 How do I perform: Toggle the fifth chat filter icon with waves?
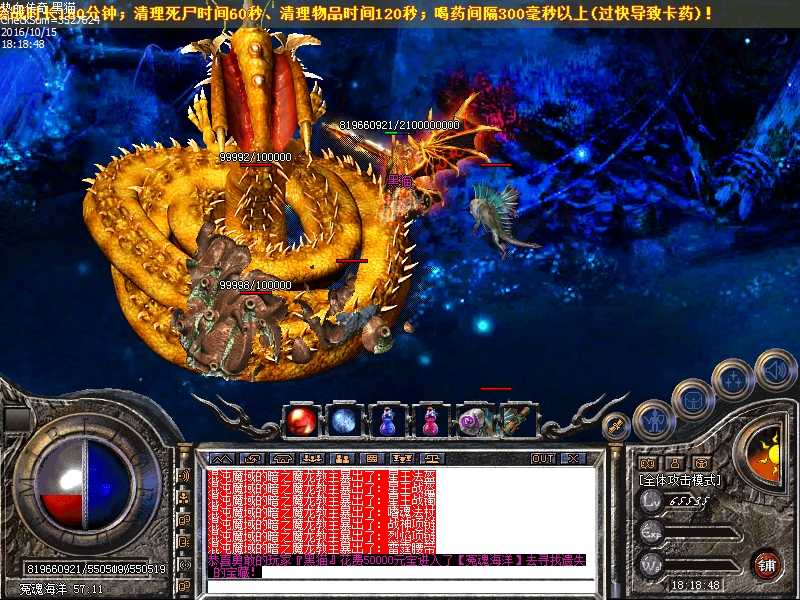tap(184, 564)
